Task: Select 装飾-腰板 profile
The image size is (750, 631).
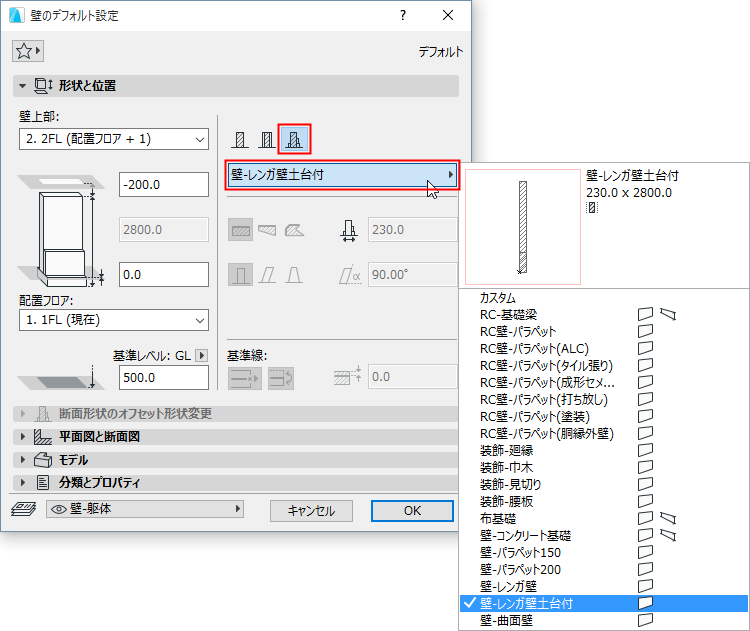Action: [x=604, y=501]
